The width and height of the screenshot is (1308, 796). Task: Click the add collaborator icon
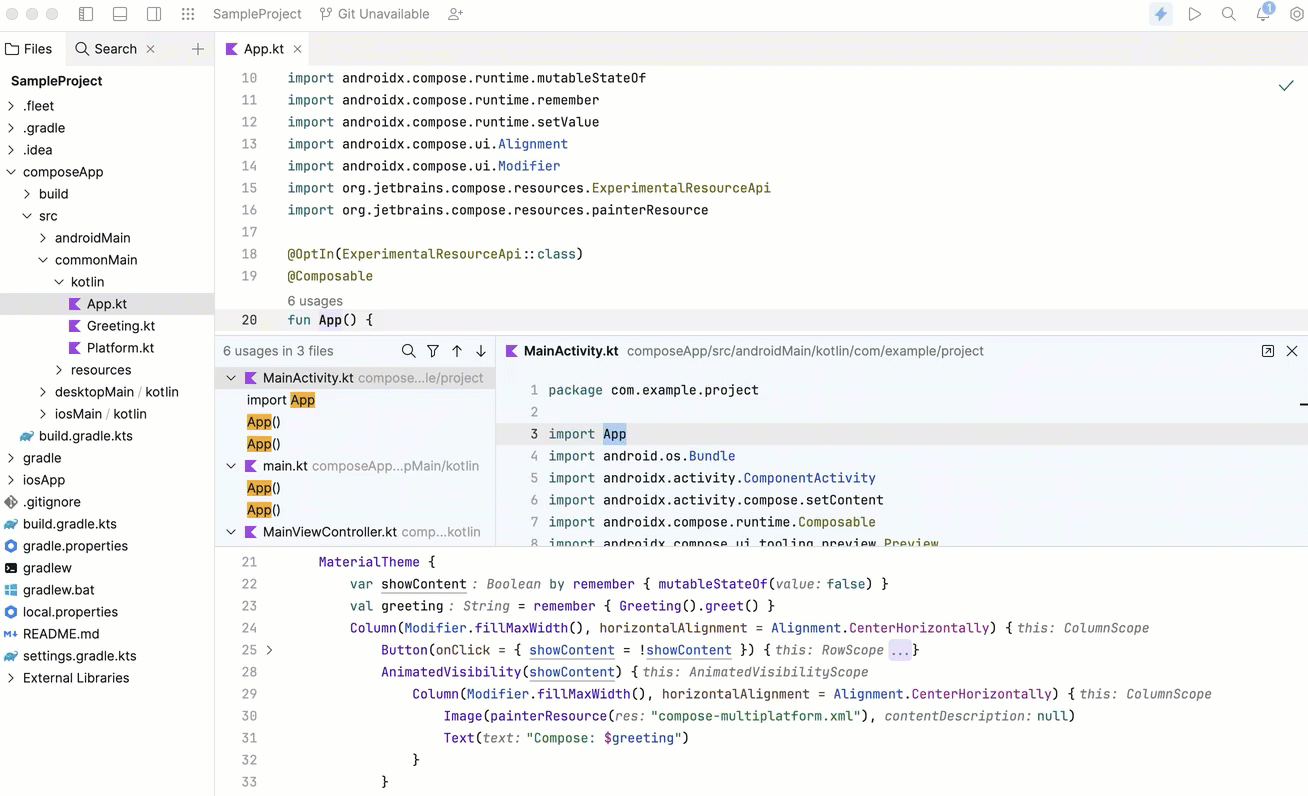pos(456,14)
